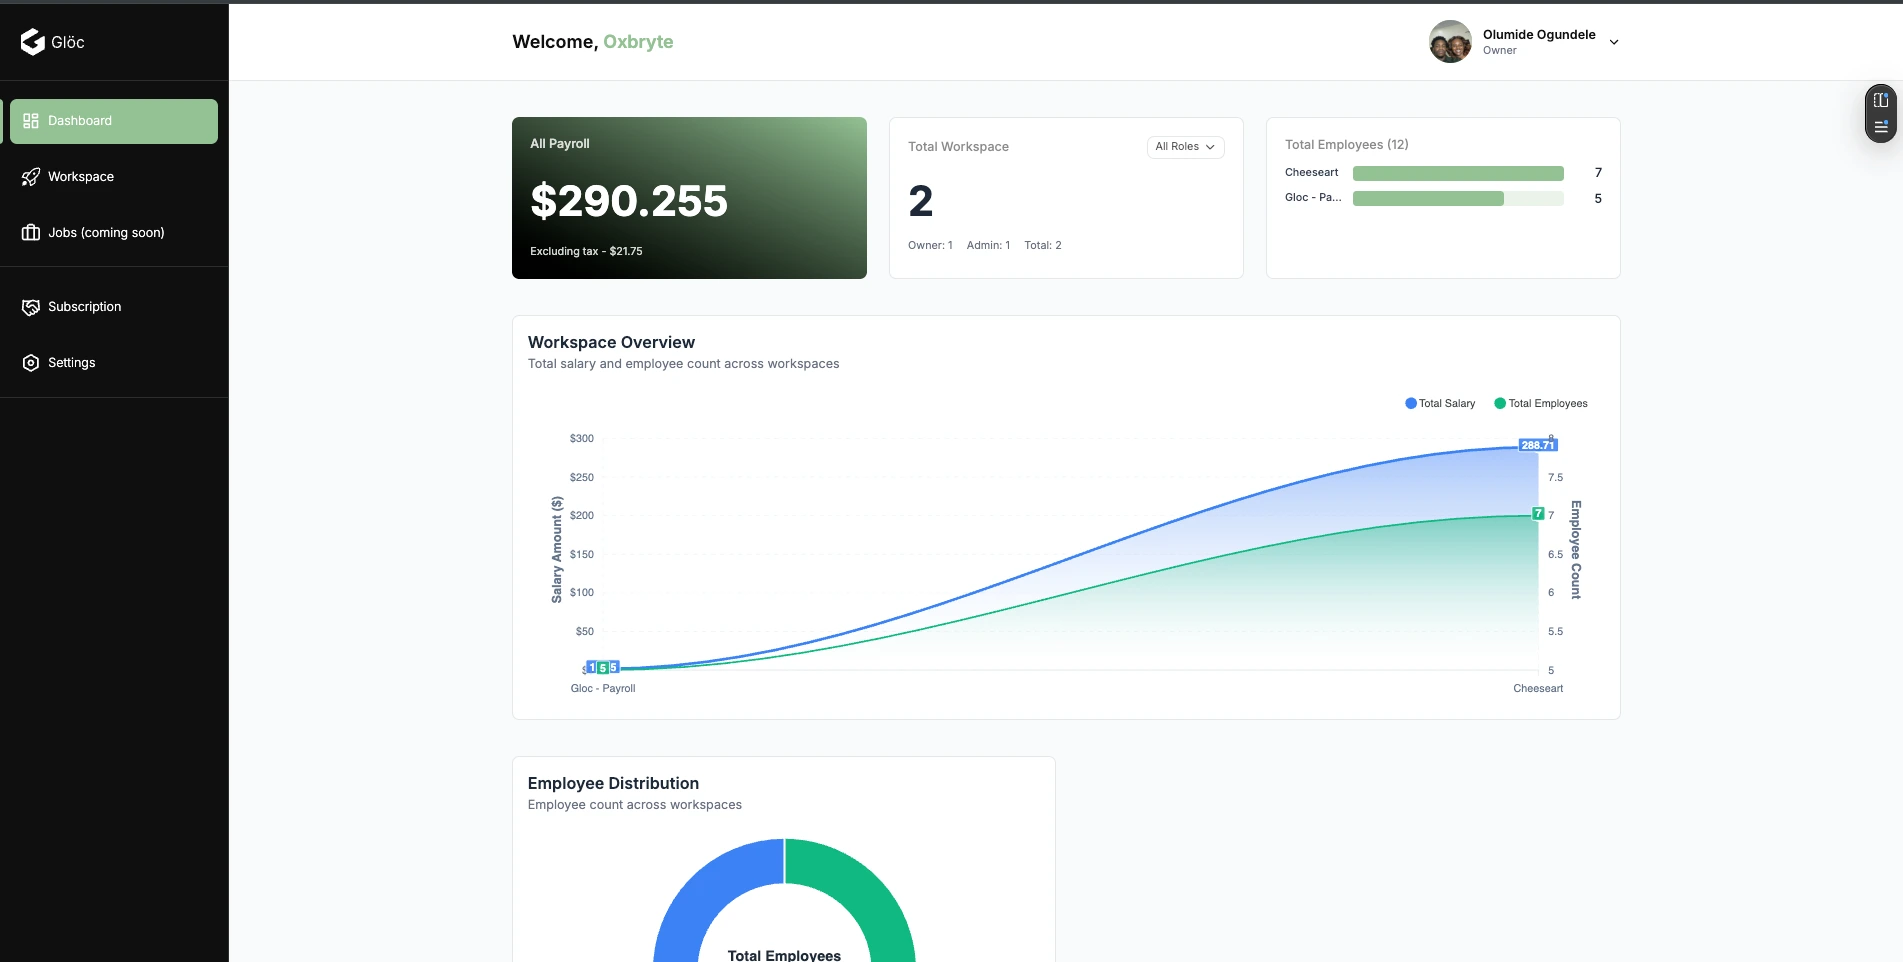Click the "Gloc - Payroll" x-axis label

(603, 688)
